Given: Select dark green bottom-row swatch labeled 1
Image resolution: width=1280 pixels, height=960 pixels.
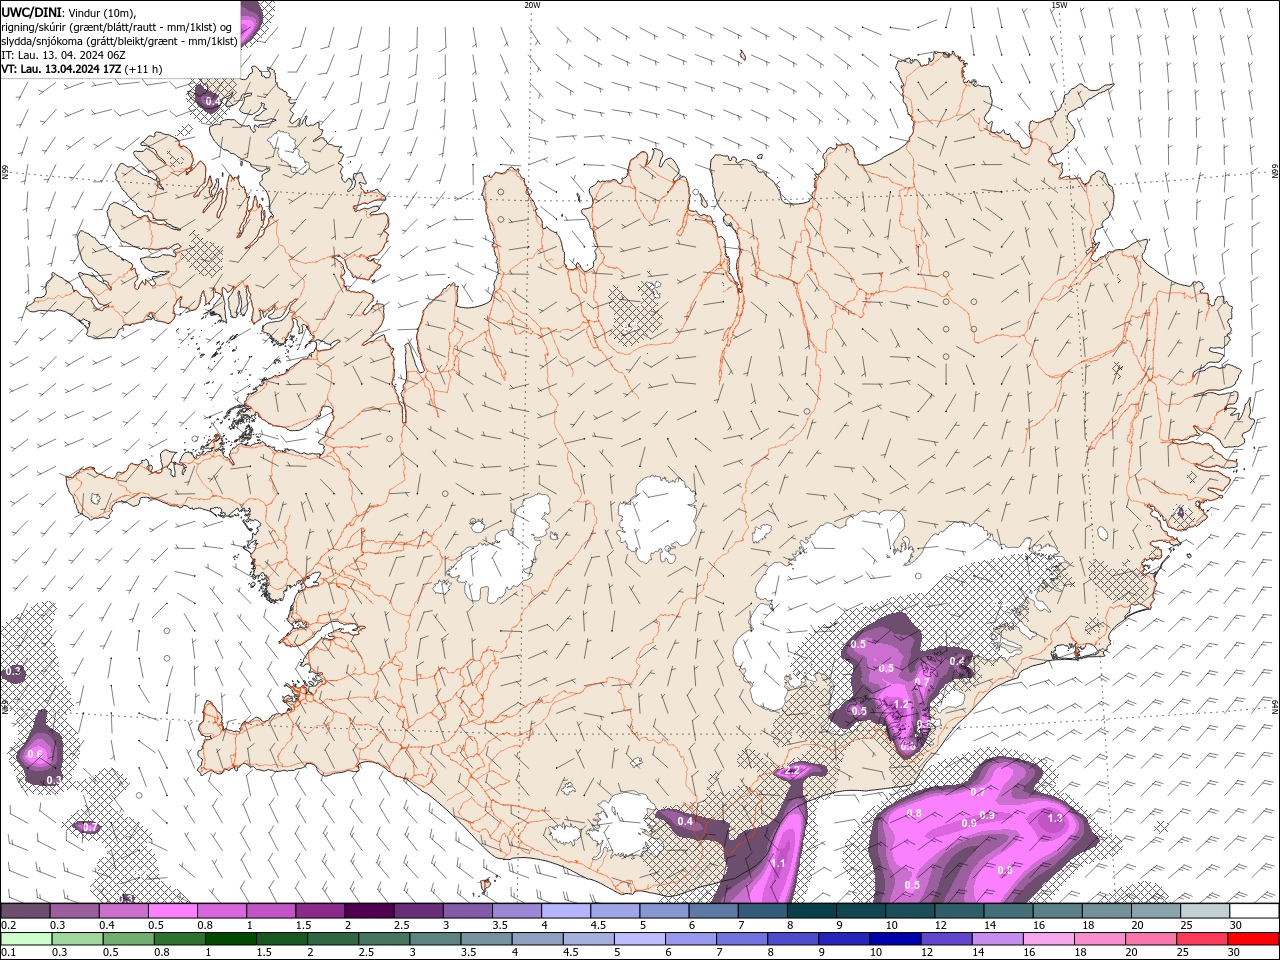Looking at the screenshot, I should click(230, 939).
